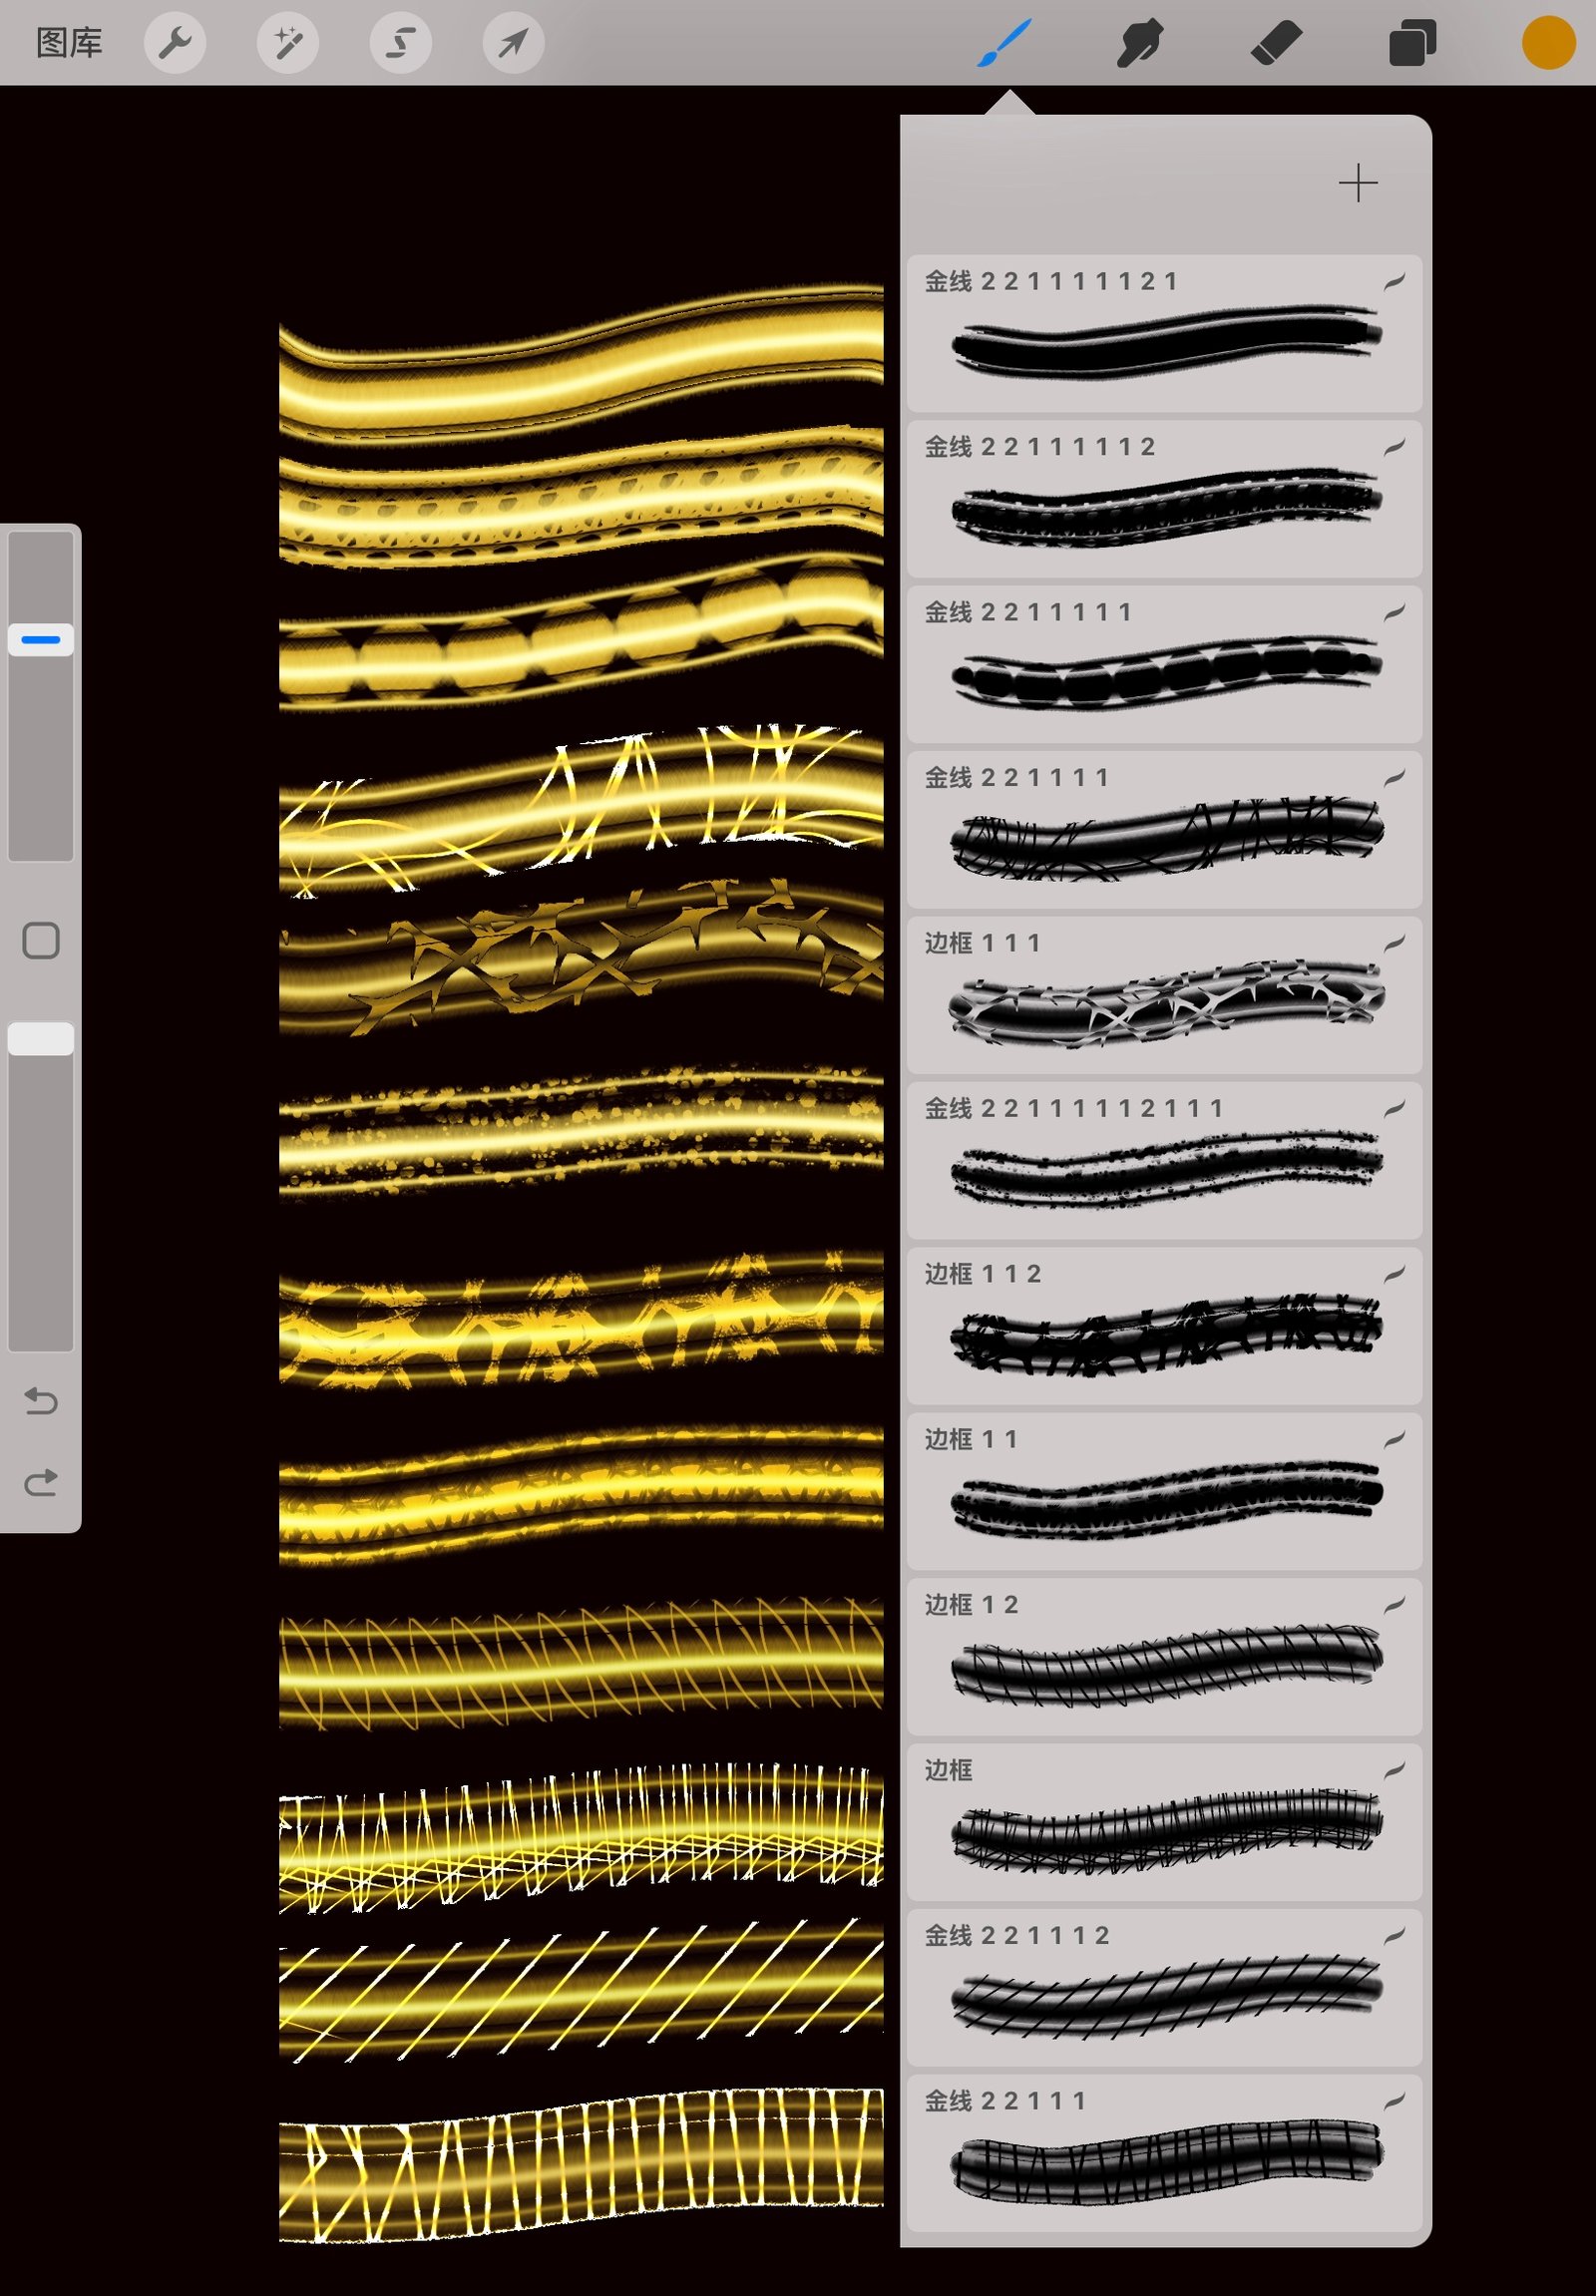Add a new brush with plus button
Image resolution: width=1596 pixels, height=2296 pixels.
[1357, 183]
